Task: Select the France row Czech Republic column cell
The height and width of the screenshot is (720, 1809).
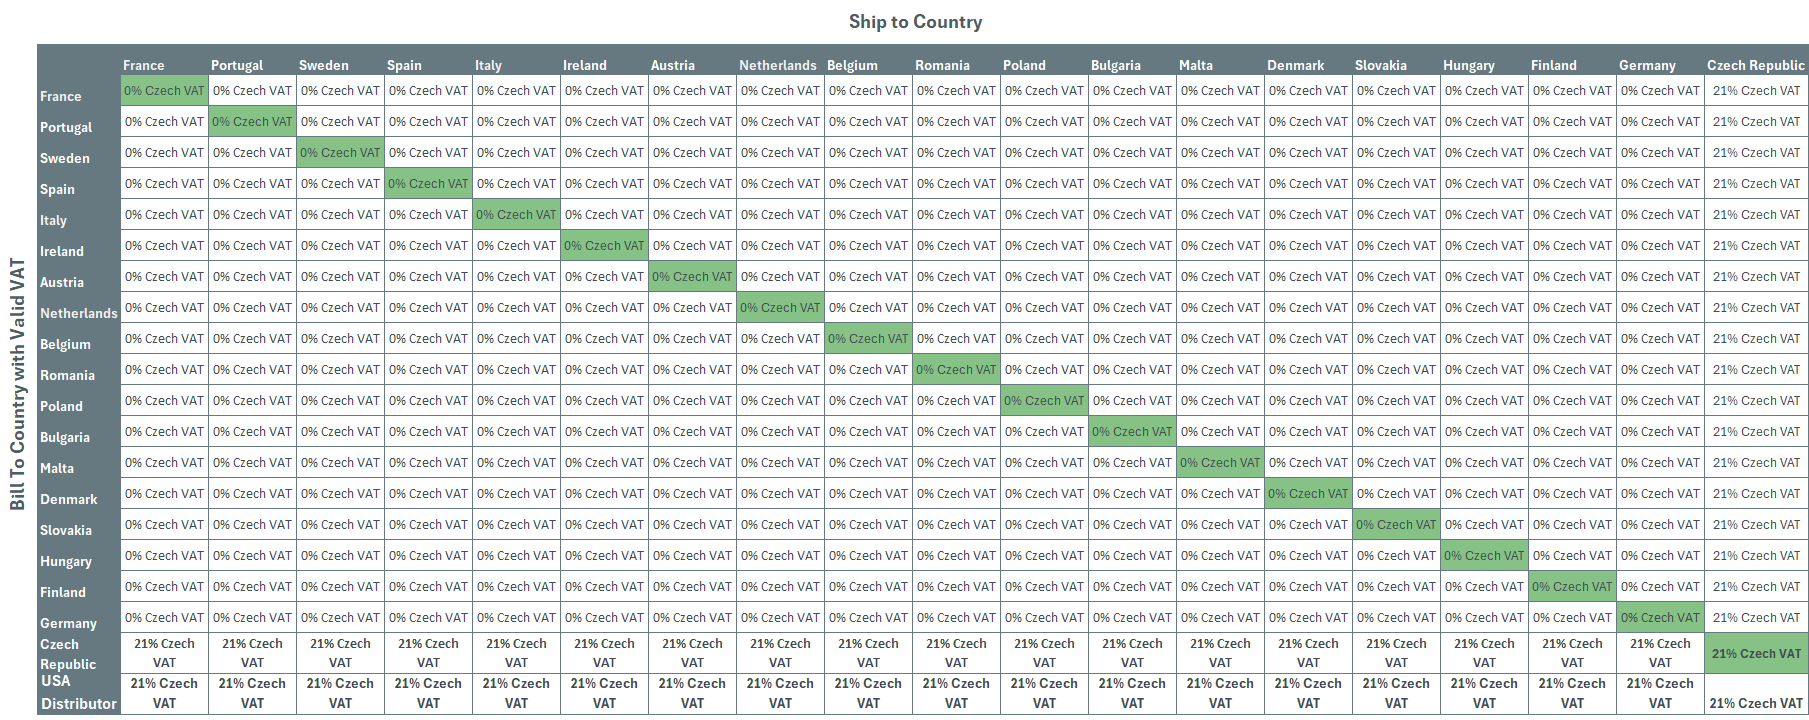Action: (x=1756, y=91)
